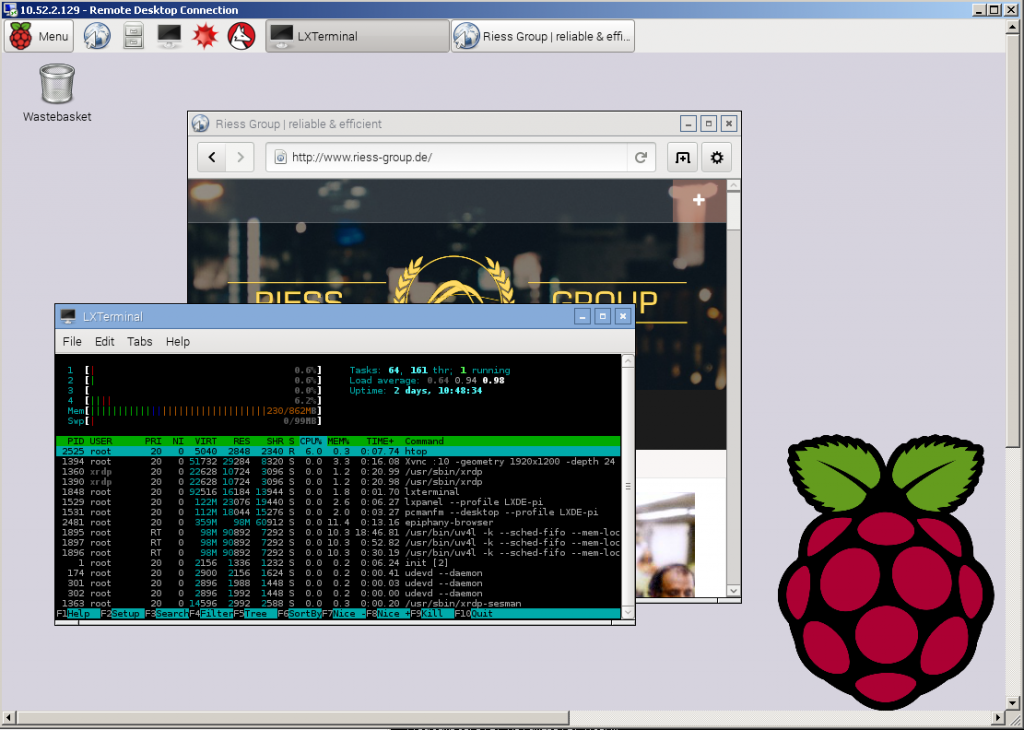
Task: Open the Wastebasket desktop icon
Action: [x=57, y=93]
